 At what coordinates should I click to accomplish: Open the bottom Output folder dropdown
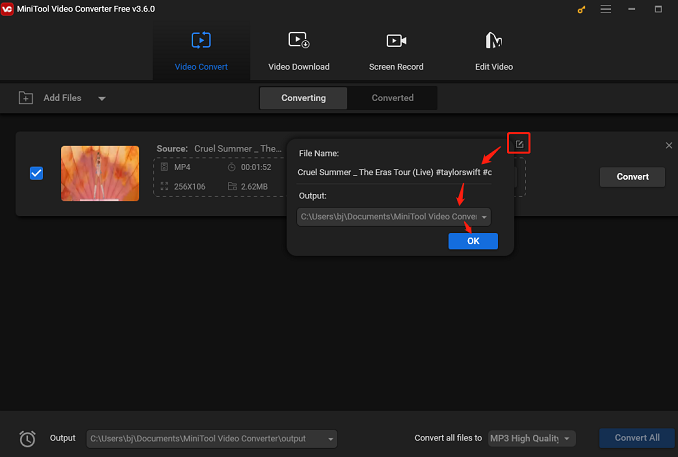pyautogui.click(x=212, y=438)
